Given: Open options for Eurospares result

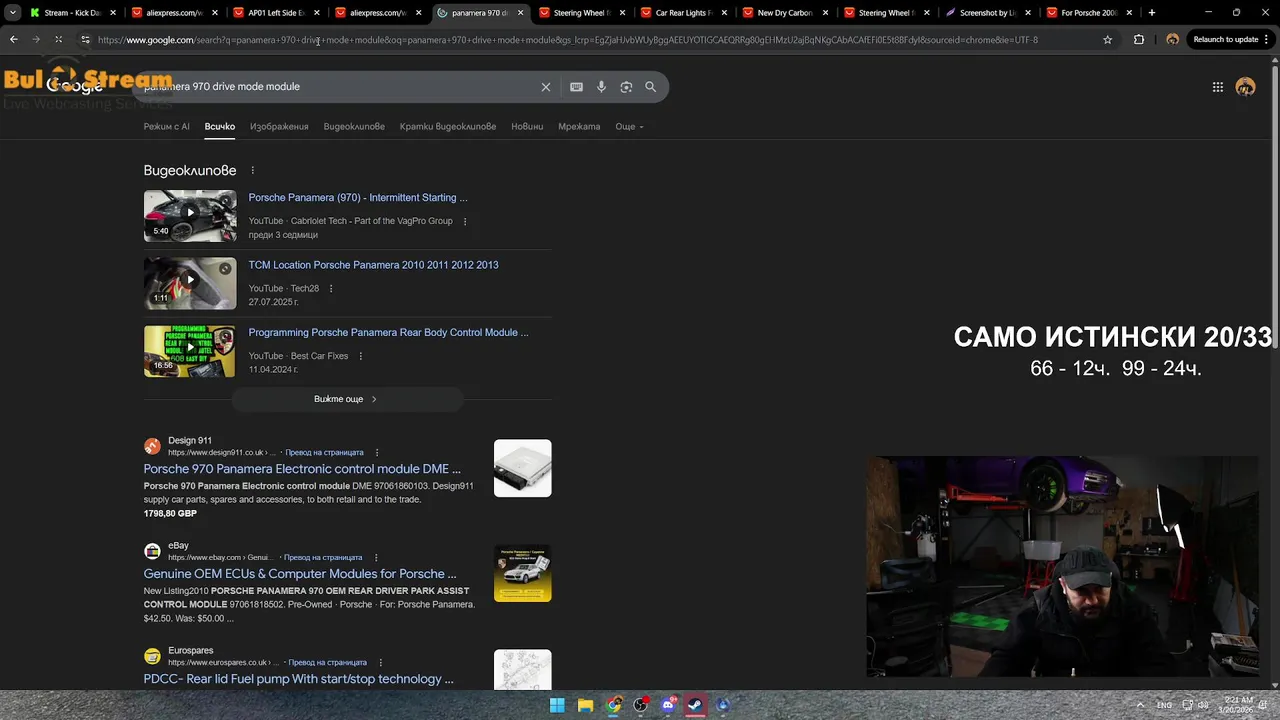Looking at the screenshot, I should tap(381, 663).
